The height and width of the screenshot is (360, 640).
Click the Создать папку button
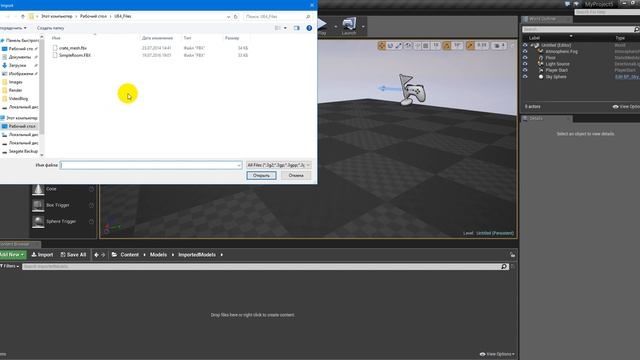(51, 28)
